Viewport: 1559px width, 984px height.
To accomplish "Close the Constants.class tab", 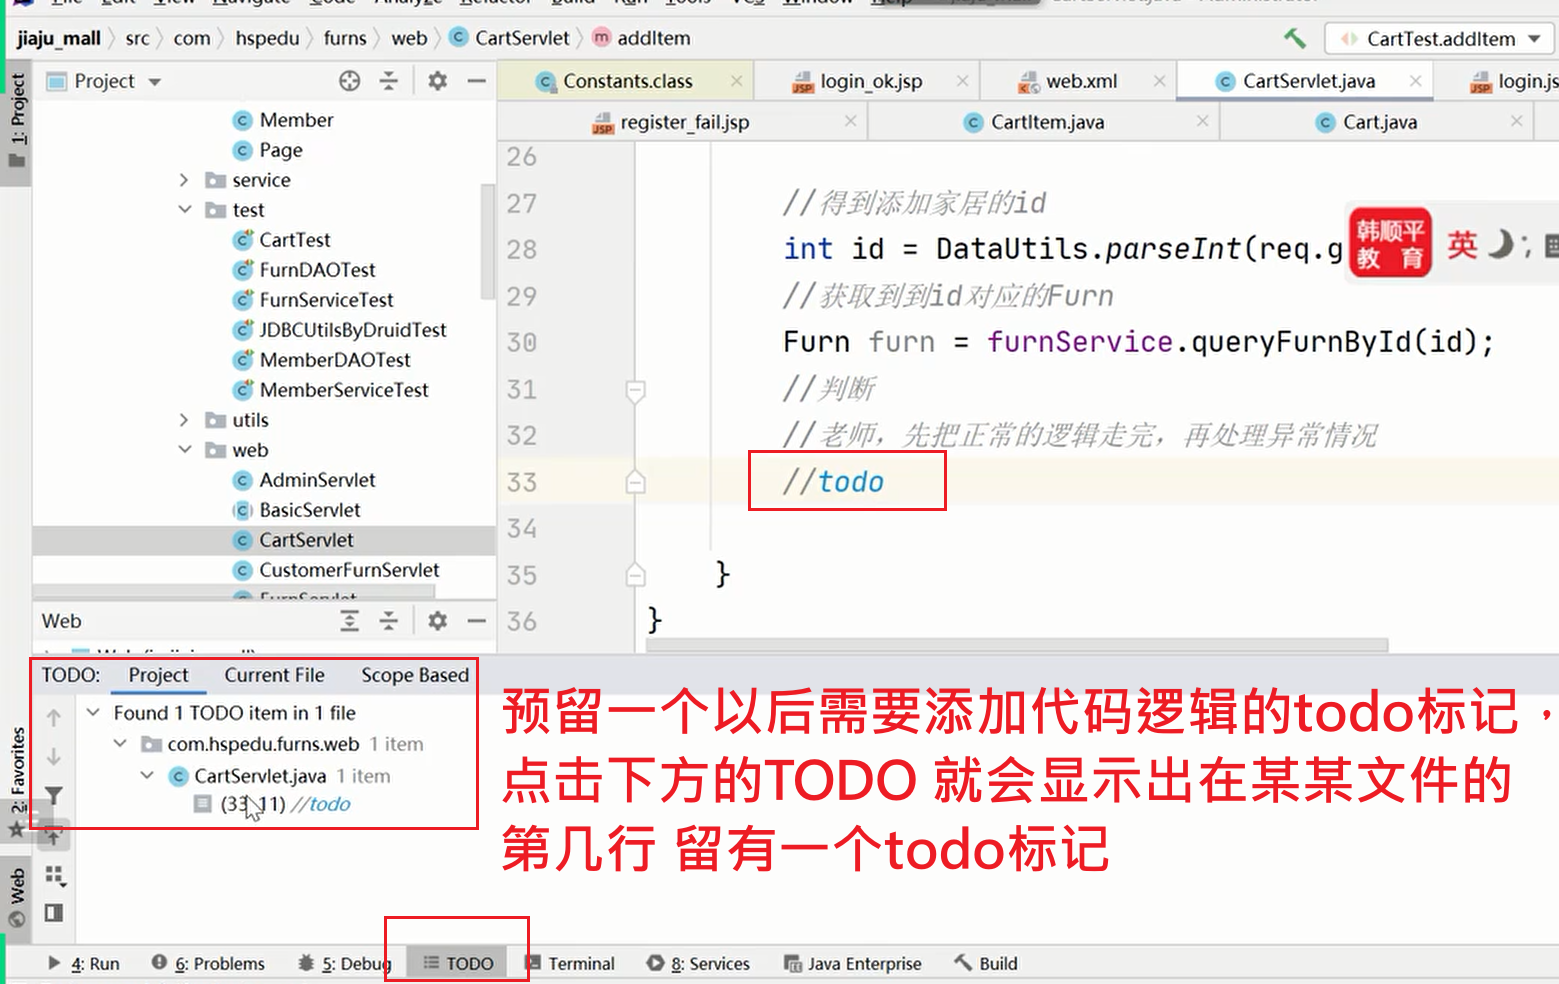I will tap(737, 81).
